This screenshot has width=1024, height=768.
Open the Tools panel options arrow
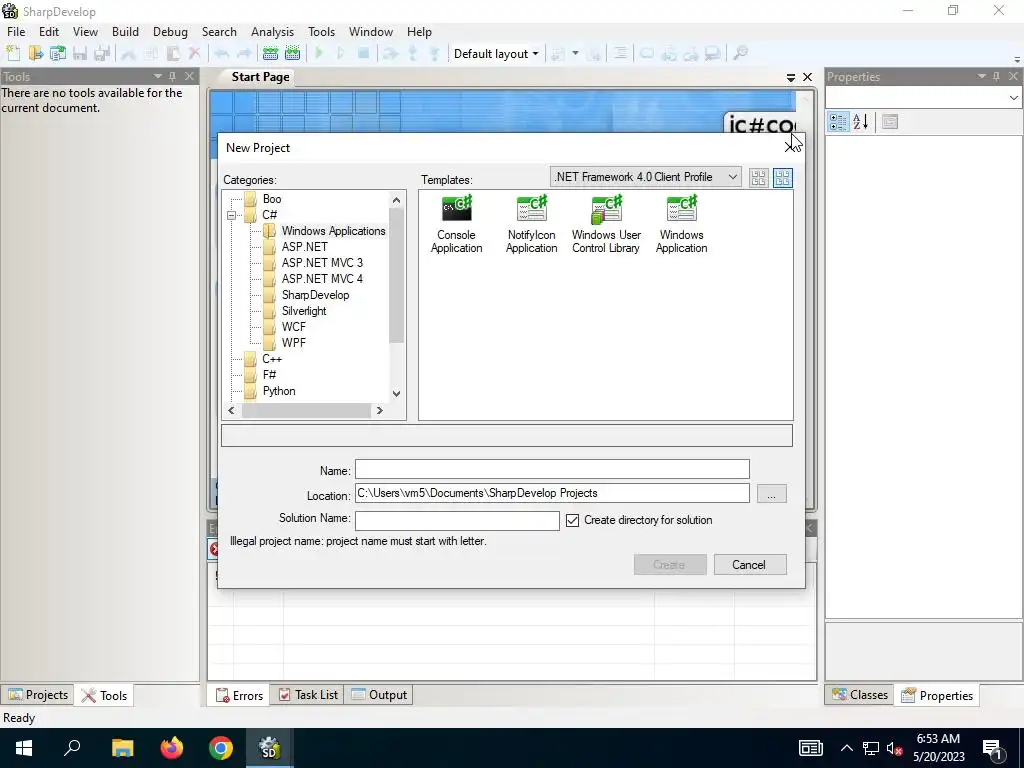[x=157, y=76]
